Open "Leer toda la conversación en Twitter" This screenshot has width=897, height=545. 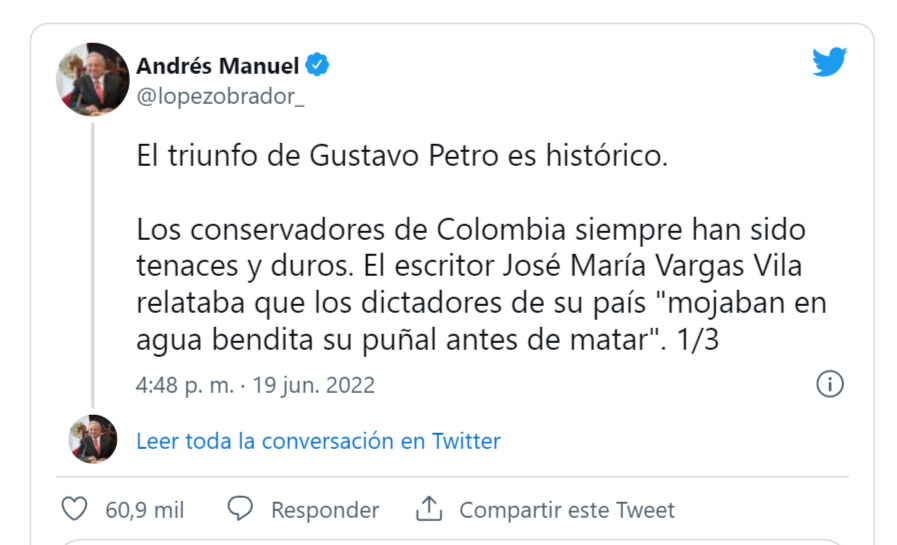[318, 441]
